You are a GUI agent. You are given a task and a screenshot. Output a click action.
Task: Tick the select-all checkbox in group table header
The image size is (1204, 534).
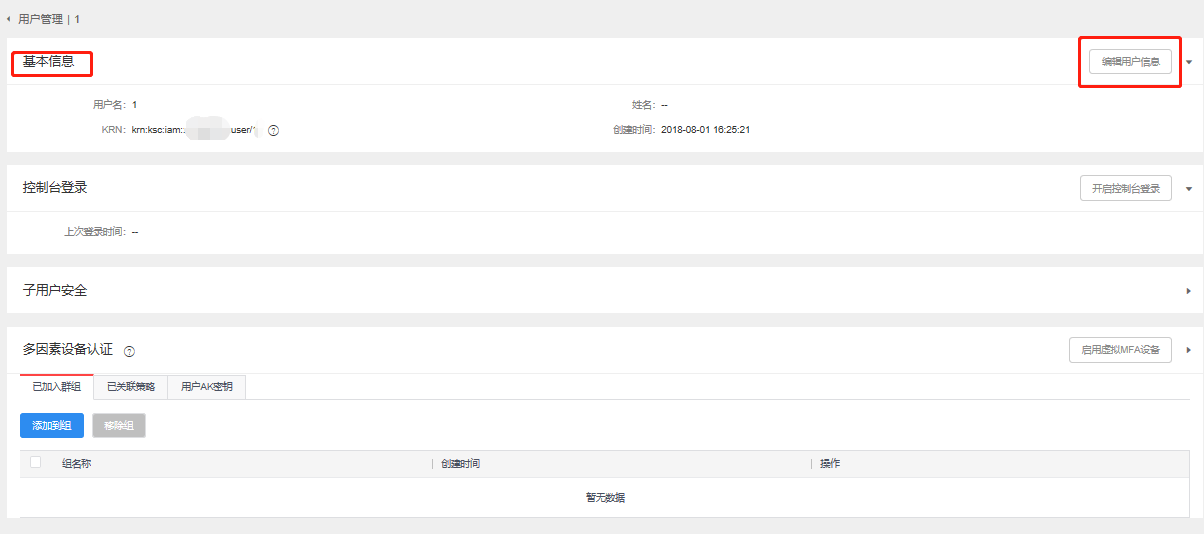click(36, 463)
